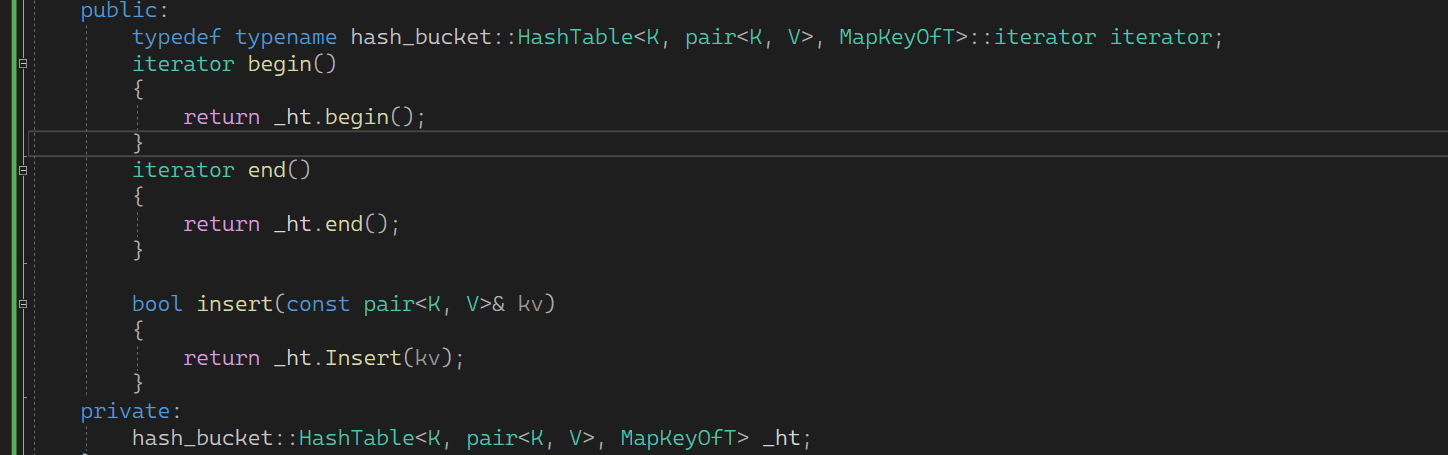Click HashTable in the private member declaration
This screenshot has width=1448, height=455.
pos(356,437)
